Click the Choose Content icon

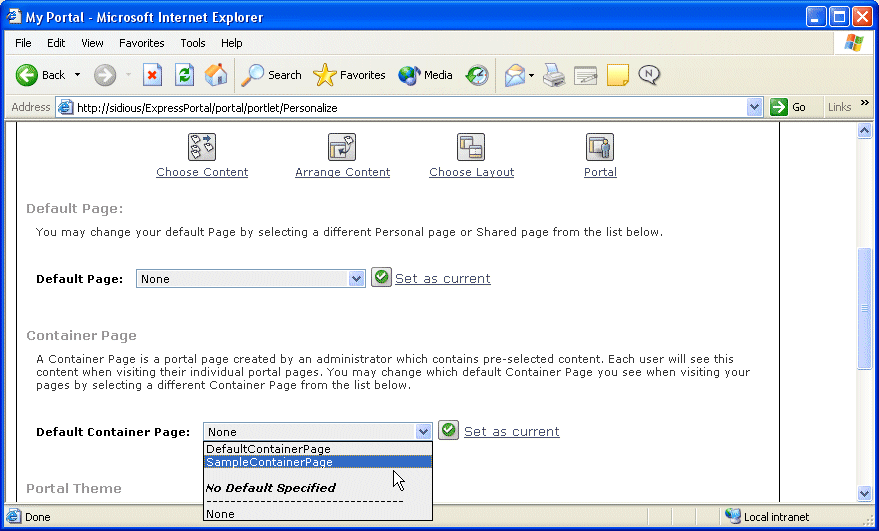pyautogui.click(x=202, y=147)
